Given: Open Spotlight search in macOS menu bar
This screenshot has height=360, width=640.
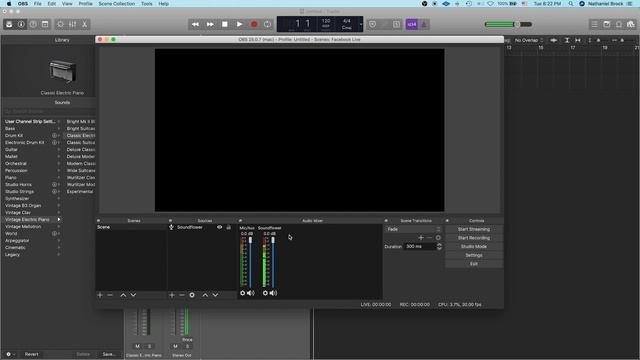Looking at the screenshot, I should click(x=571, y=4).
